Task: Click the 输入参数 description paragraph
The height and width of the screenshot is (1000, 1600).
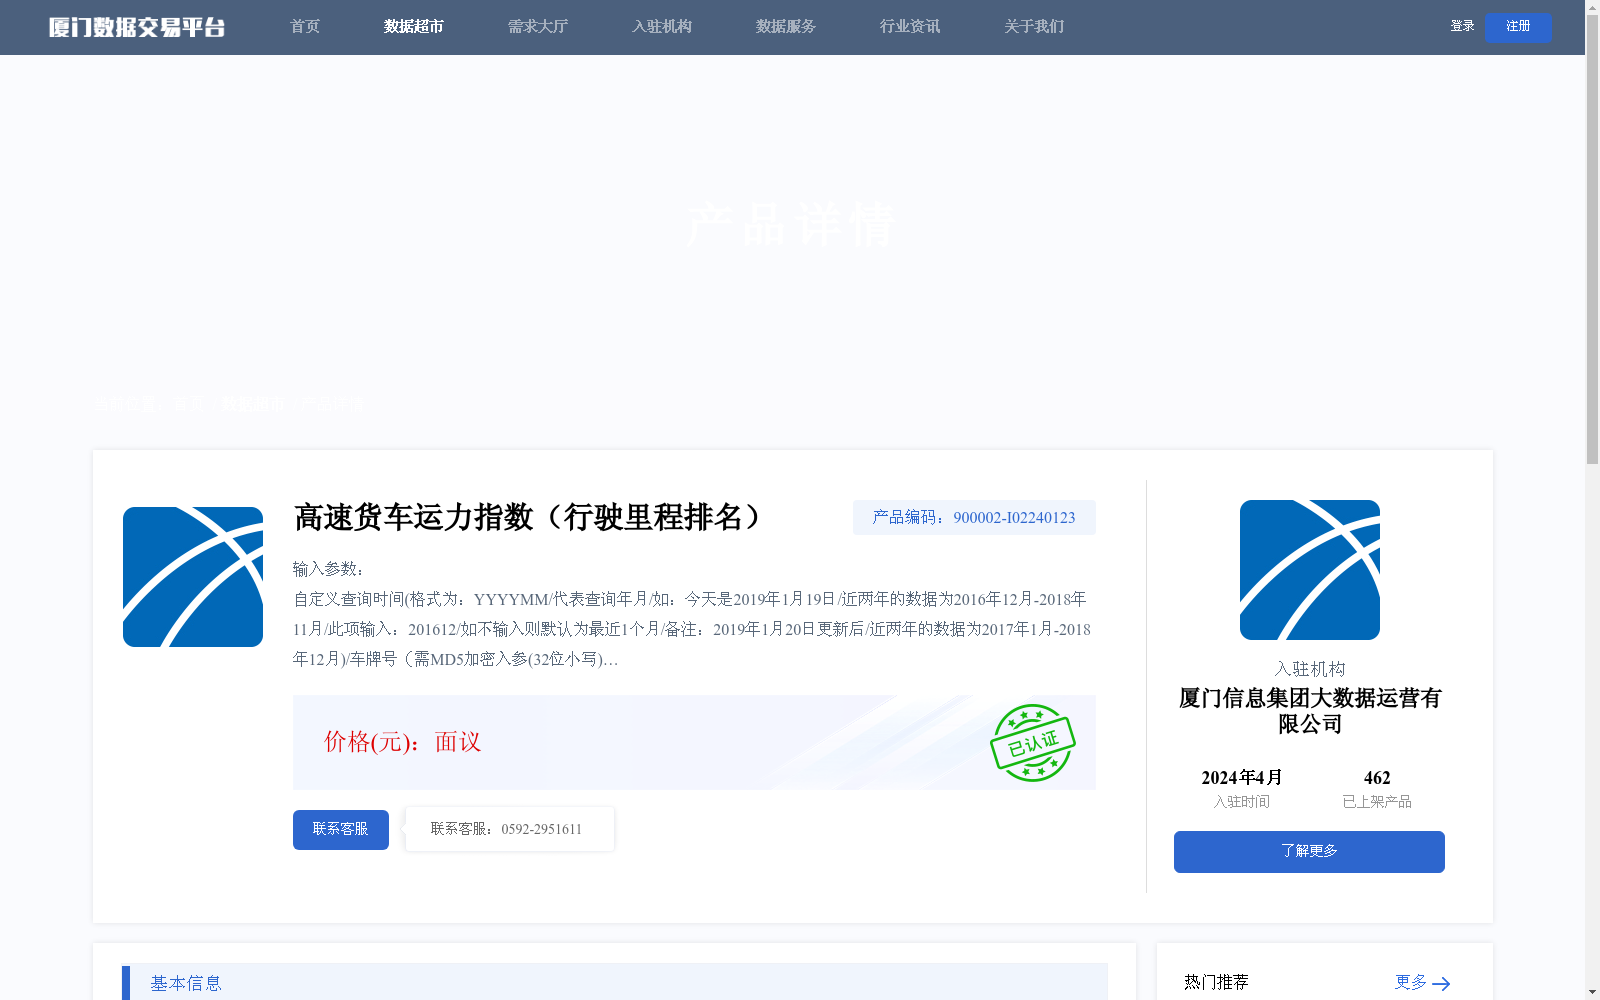Action: click(x=692, y=614)
